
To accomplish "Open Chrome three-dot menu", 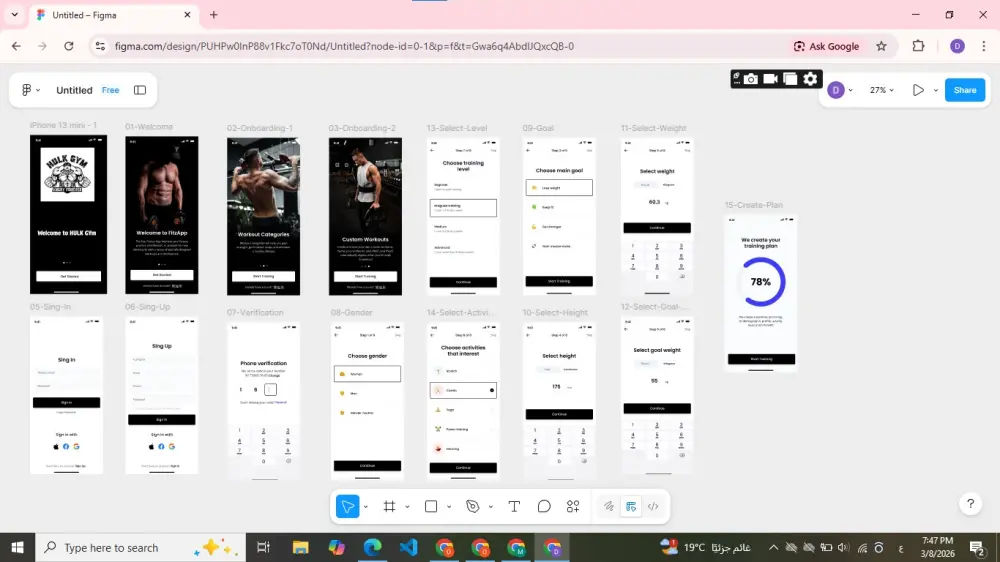I will click(983, 46).
